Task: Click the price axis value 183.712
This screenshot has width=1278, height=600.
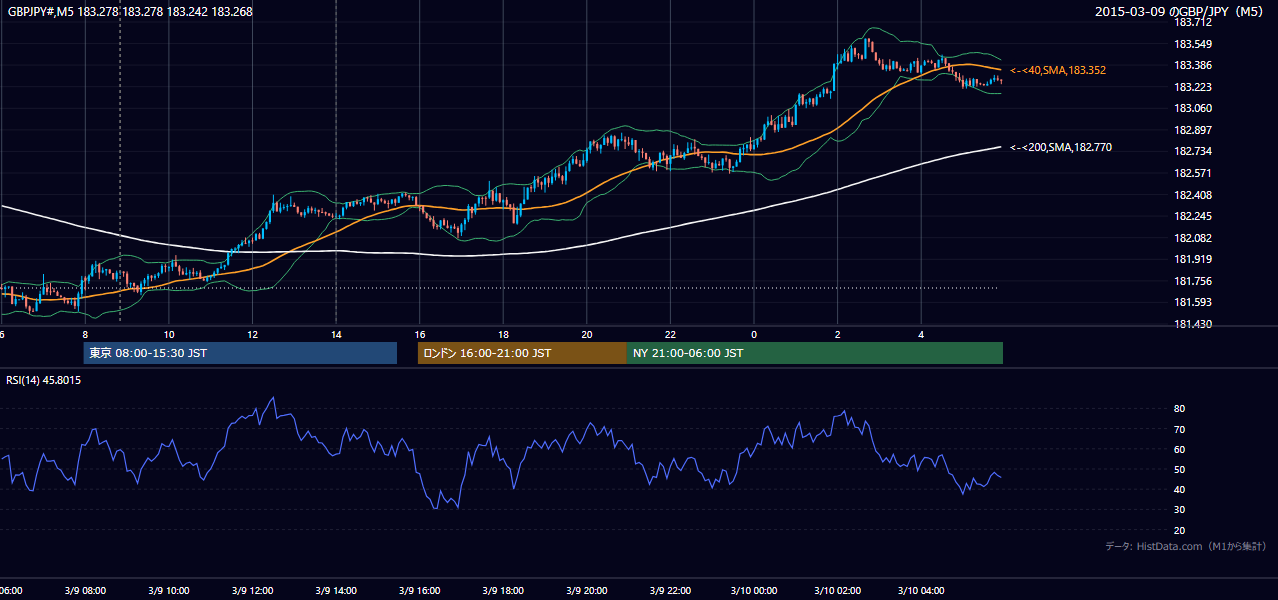Action: pos(1192,22)
